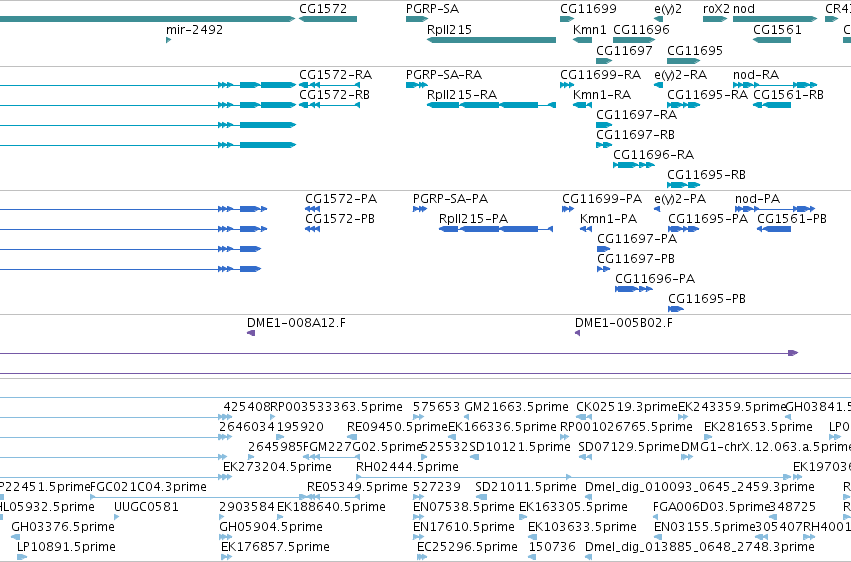Select the CG11697-RA transcript label
Screen dimensions: 851x562
pyautogui.click(x=636, y=114)
